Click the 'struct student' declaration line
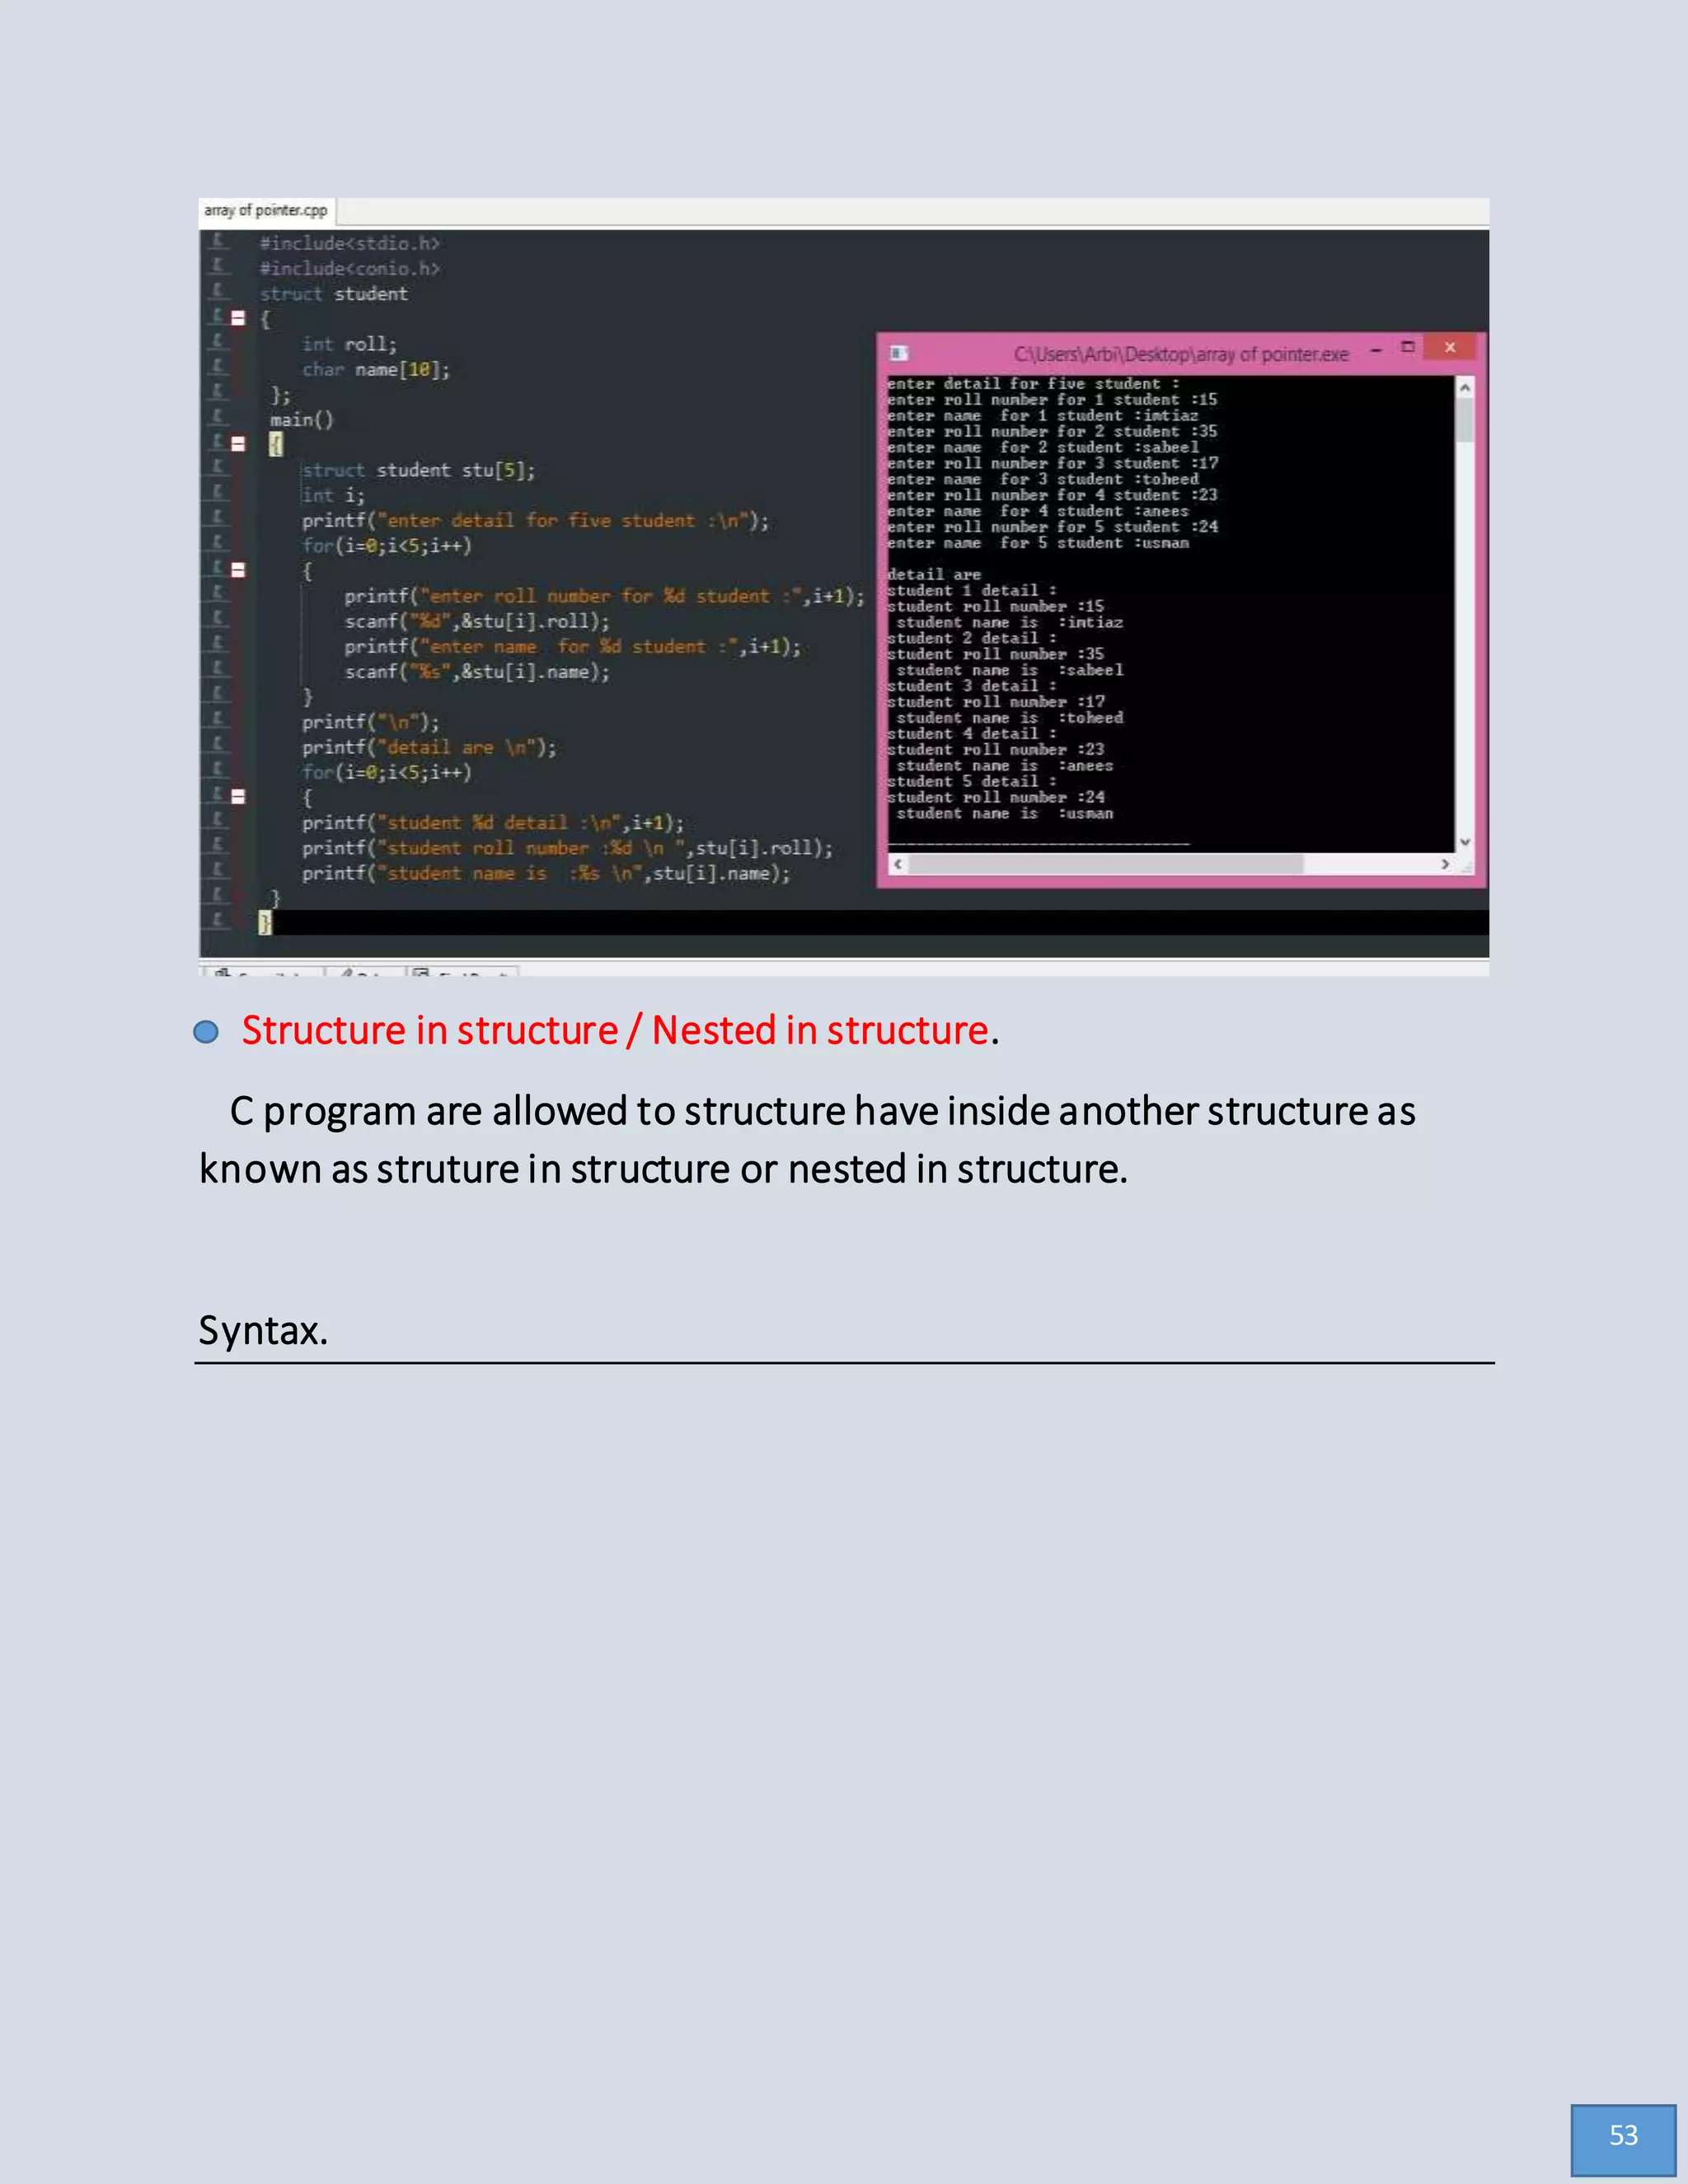Viewport: 1688px width, 2184px height. [334, 294]
